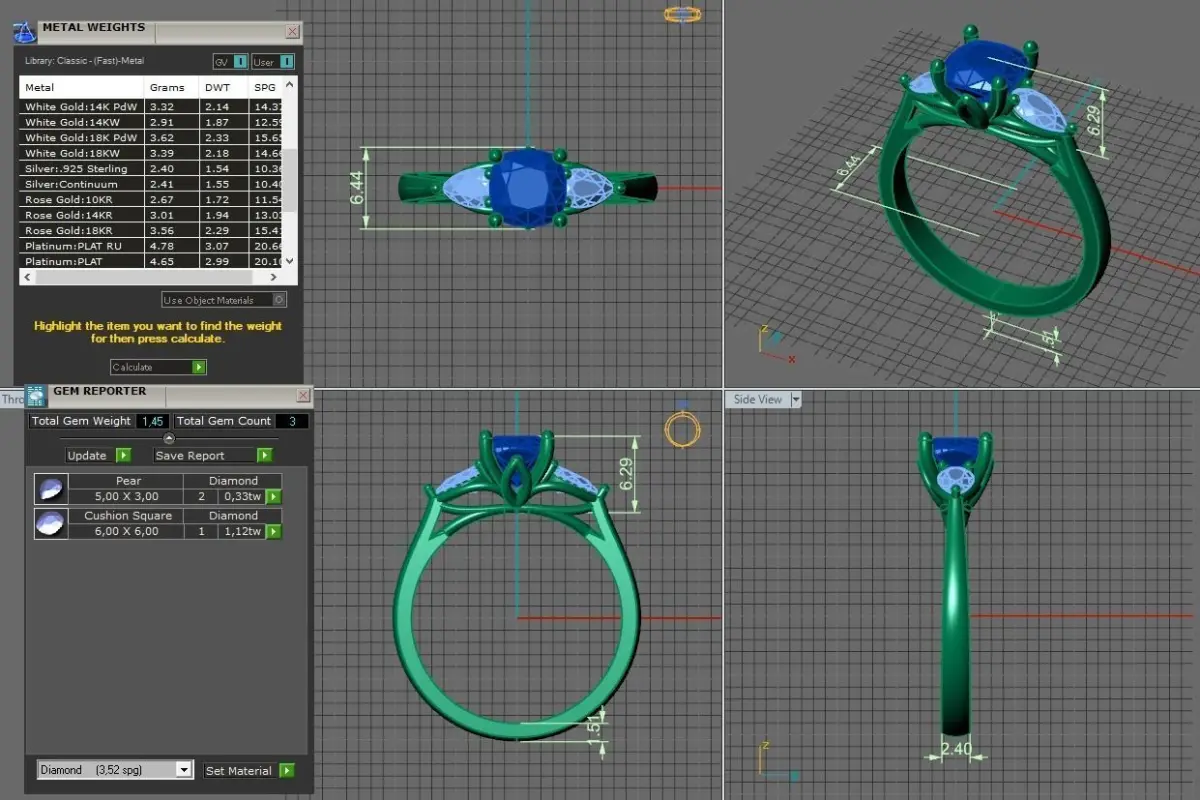Click the Calculate button
1200x800 pixels.
[158, 367]
